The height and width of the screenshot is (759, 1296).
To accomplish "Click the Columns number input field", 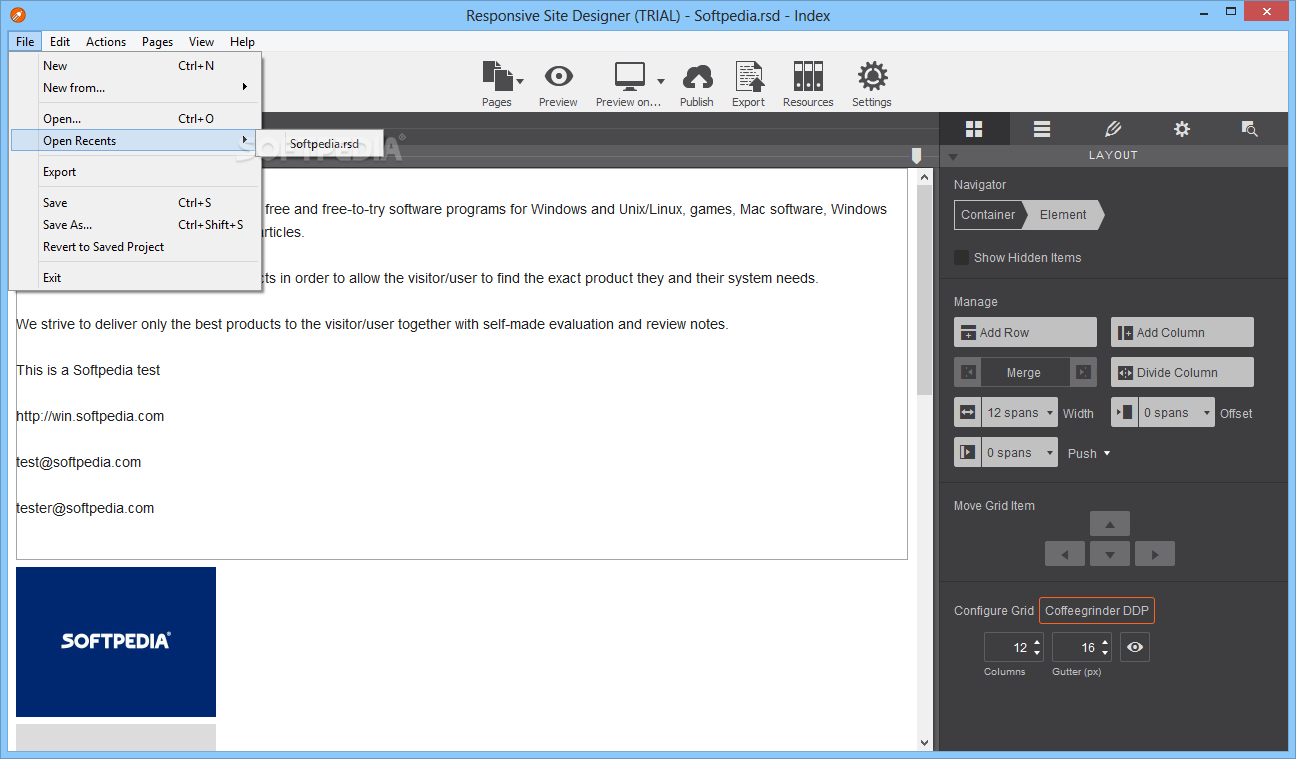I will click(x=1007, y=647).
